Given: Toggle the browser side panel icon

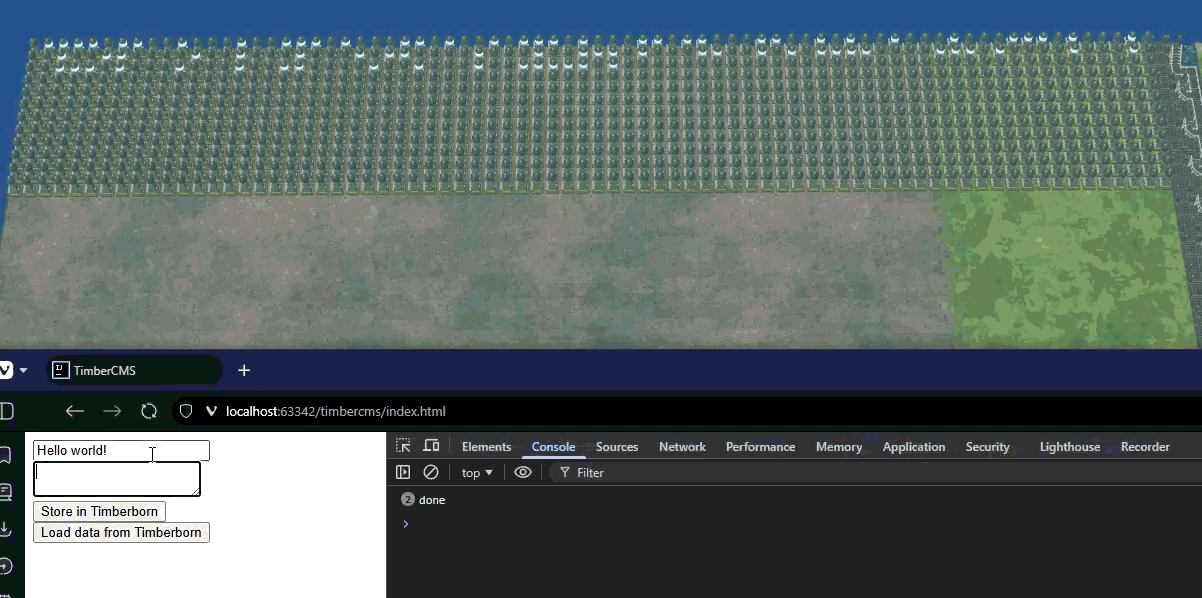Looking at the screenshot, I should coord(6,411).
